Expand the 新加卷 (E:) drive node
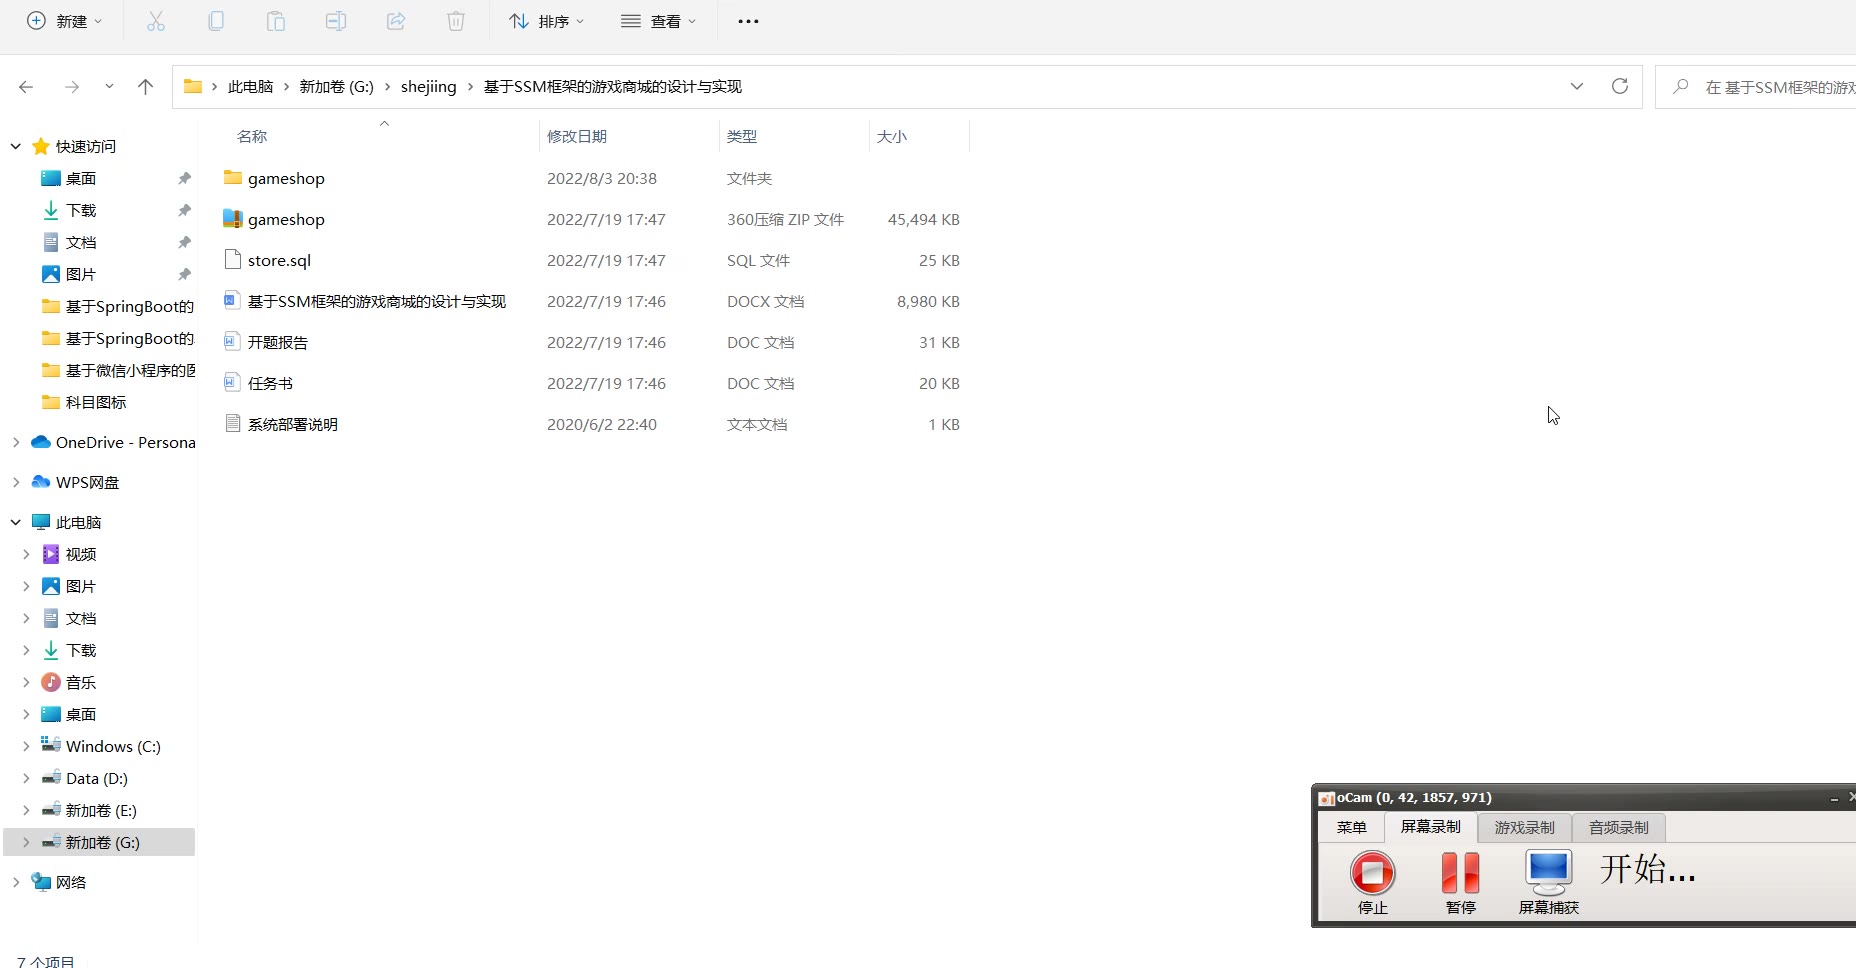The image size is (1856, 968). pyautogui.click(x=26, y=810)
